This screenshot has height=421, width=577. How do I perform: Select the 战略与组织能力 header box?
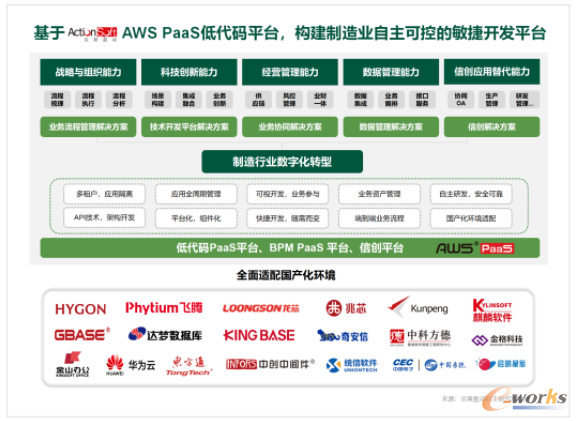[x=88, y=72]
